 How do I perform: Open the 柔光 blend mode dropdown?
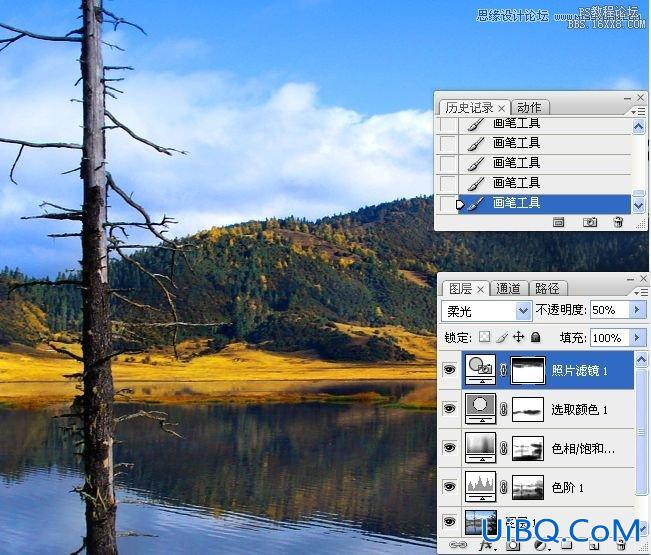(524, 311)
